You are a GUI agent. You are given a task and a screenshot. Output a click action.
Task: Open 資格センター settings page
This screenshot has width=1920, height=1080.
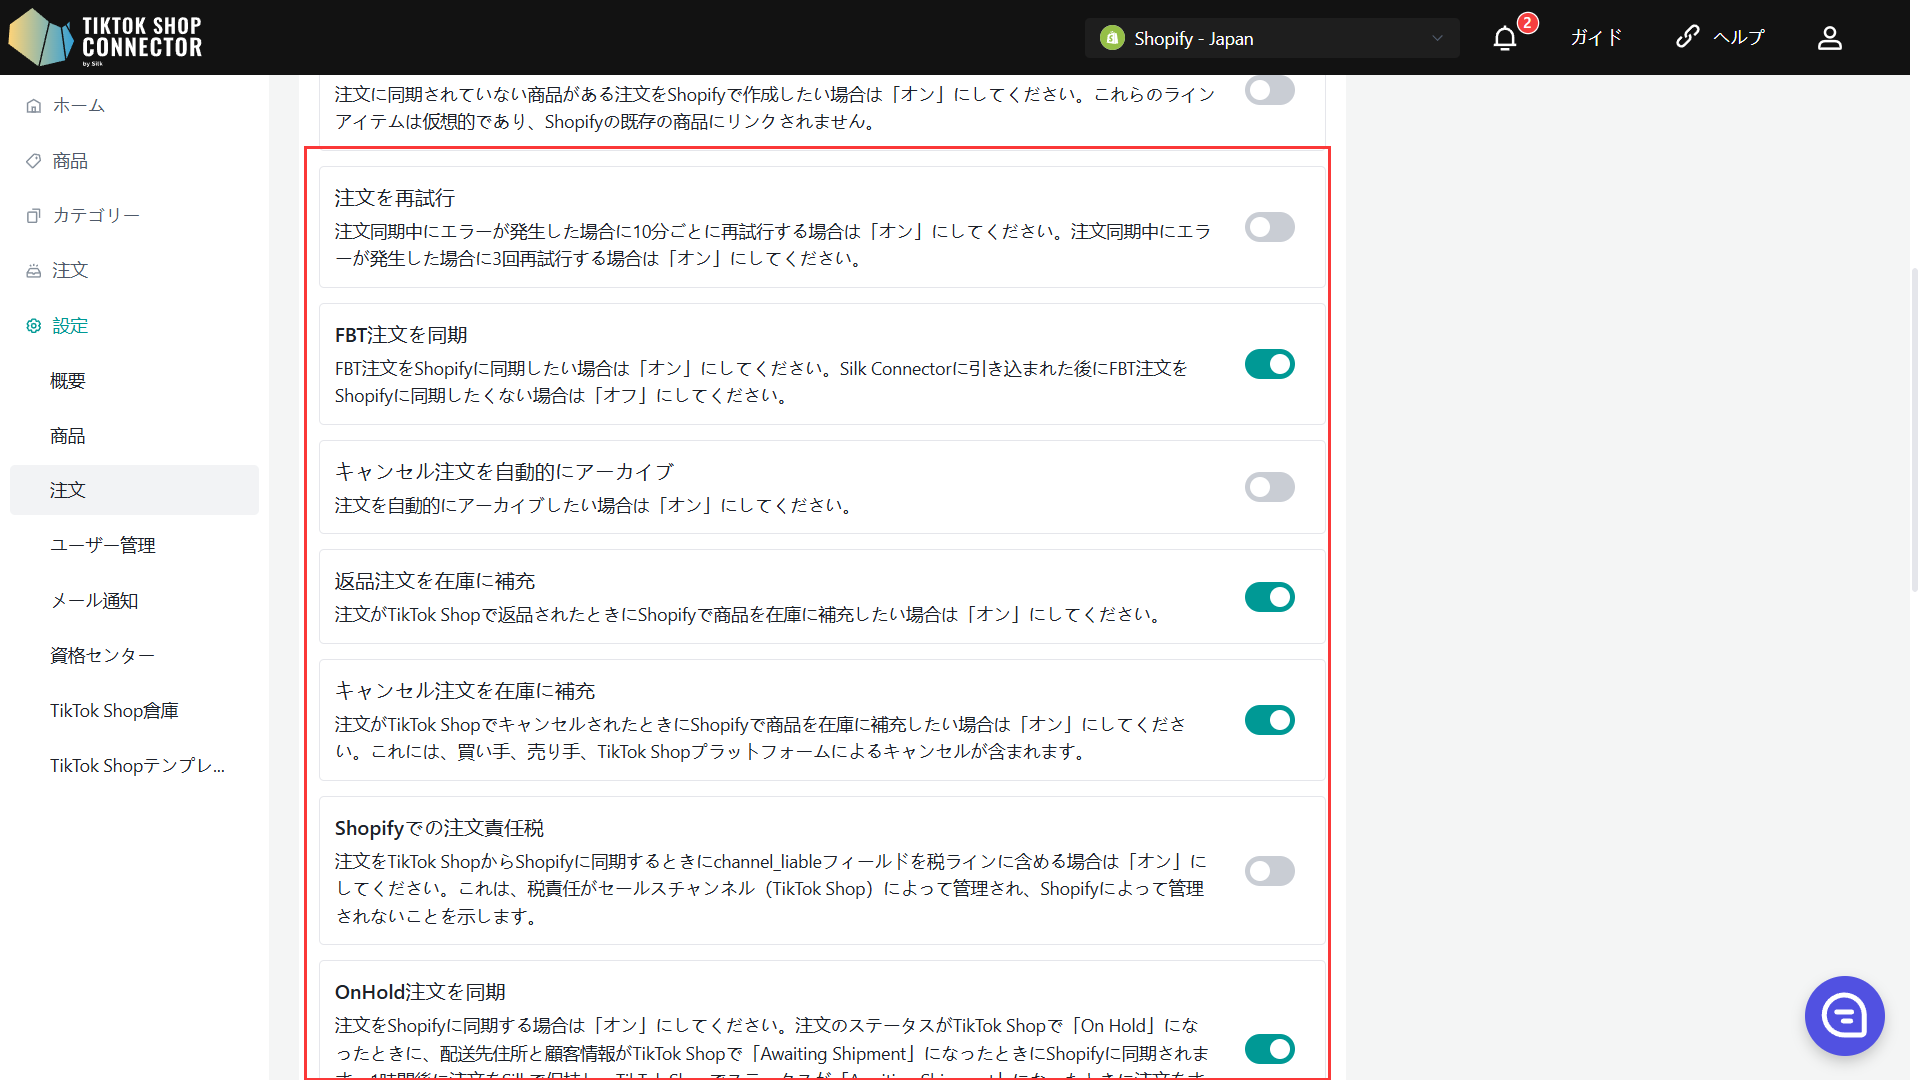(102, 655)
